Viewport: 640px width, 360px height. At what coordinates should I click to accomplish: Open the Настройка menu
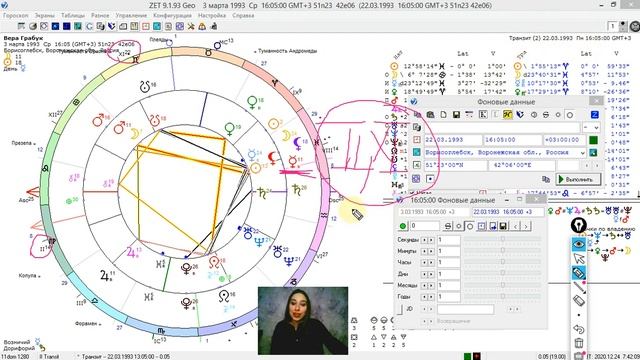click(212, 16)
